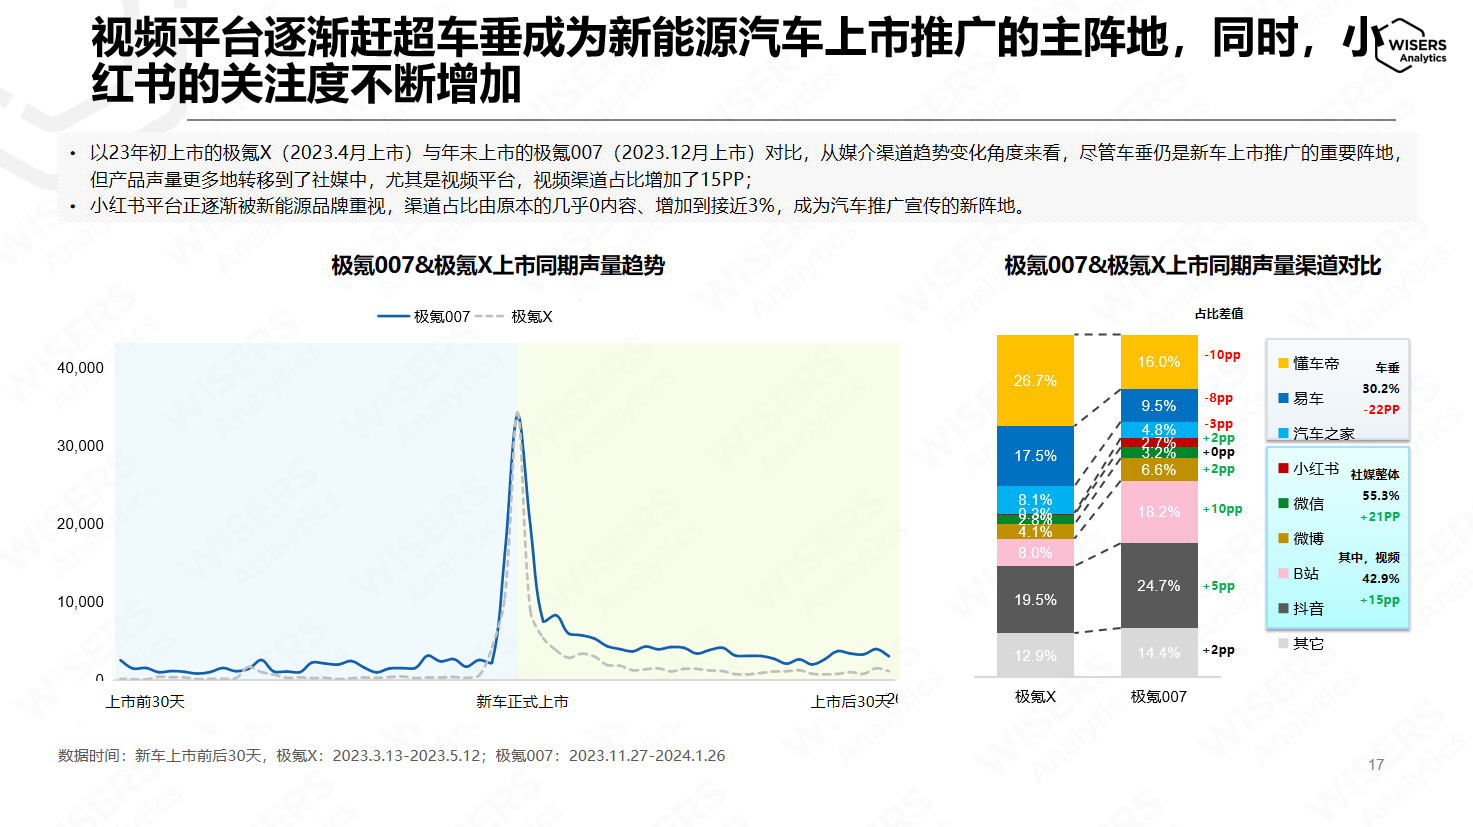Click the 汽车之家 legend label
Image resolution: width=1473 pixels, height=827 pixels.
tap(1323, 433)
